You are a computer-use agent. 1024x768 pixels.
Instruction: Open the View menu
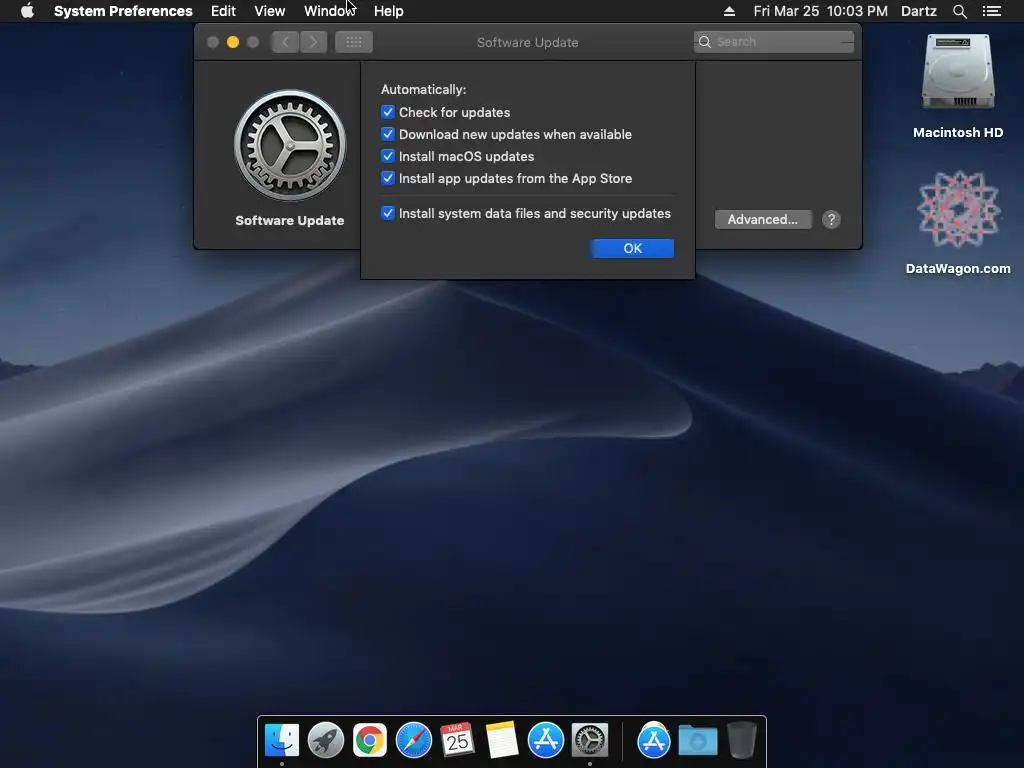coord(269,11)
